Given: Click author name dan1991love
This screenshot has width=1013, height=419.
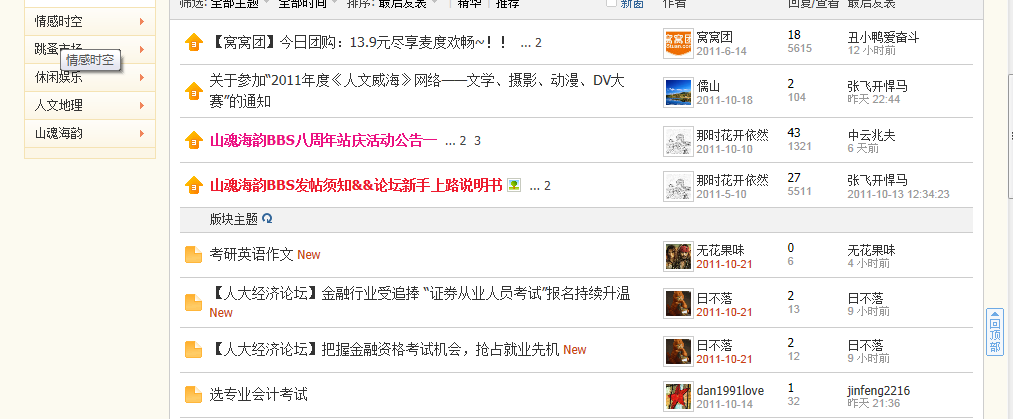Looking at the screenshot, I should click(x=730, y=391).
